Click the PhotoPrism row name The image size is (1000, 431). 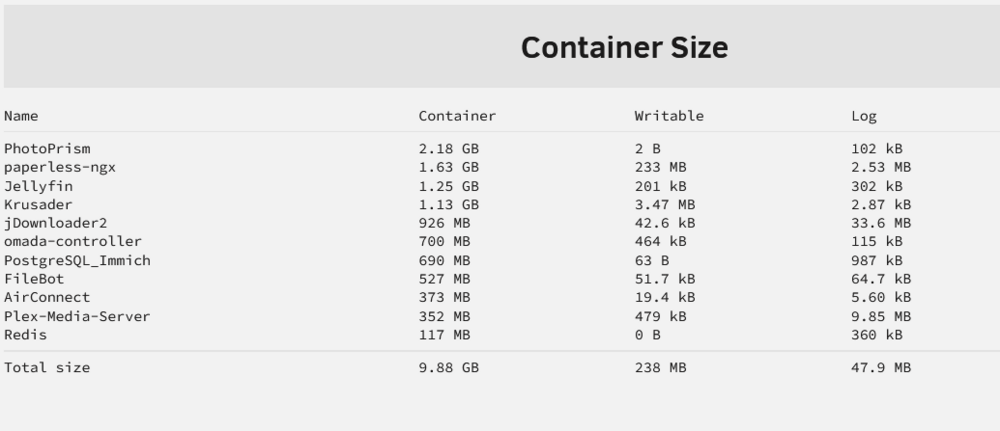point(47,149)
